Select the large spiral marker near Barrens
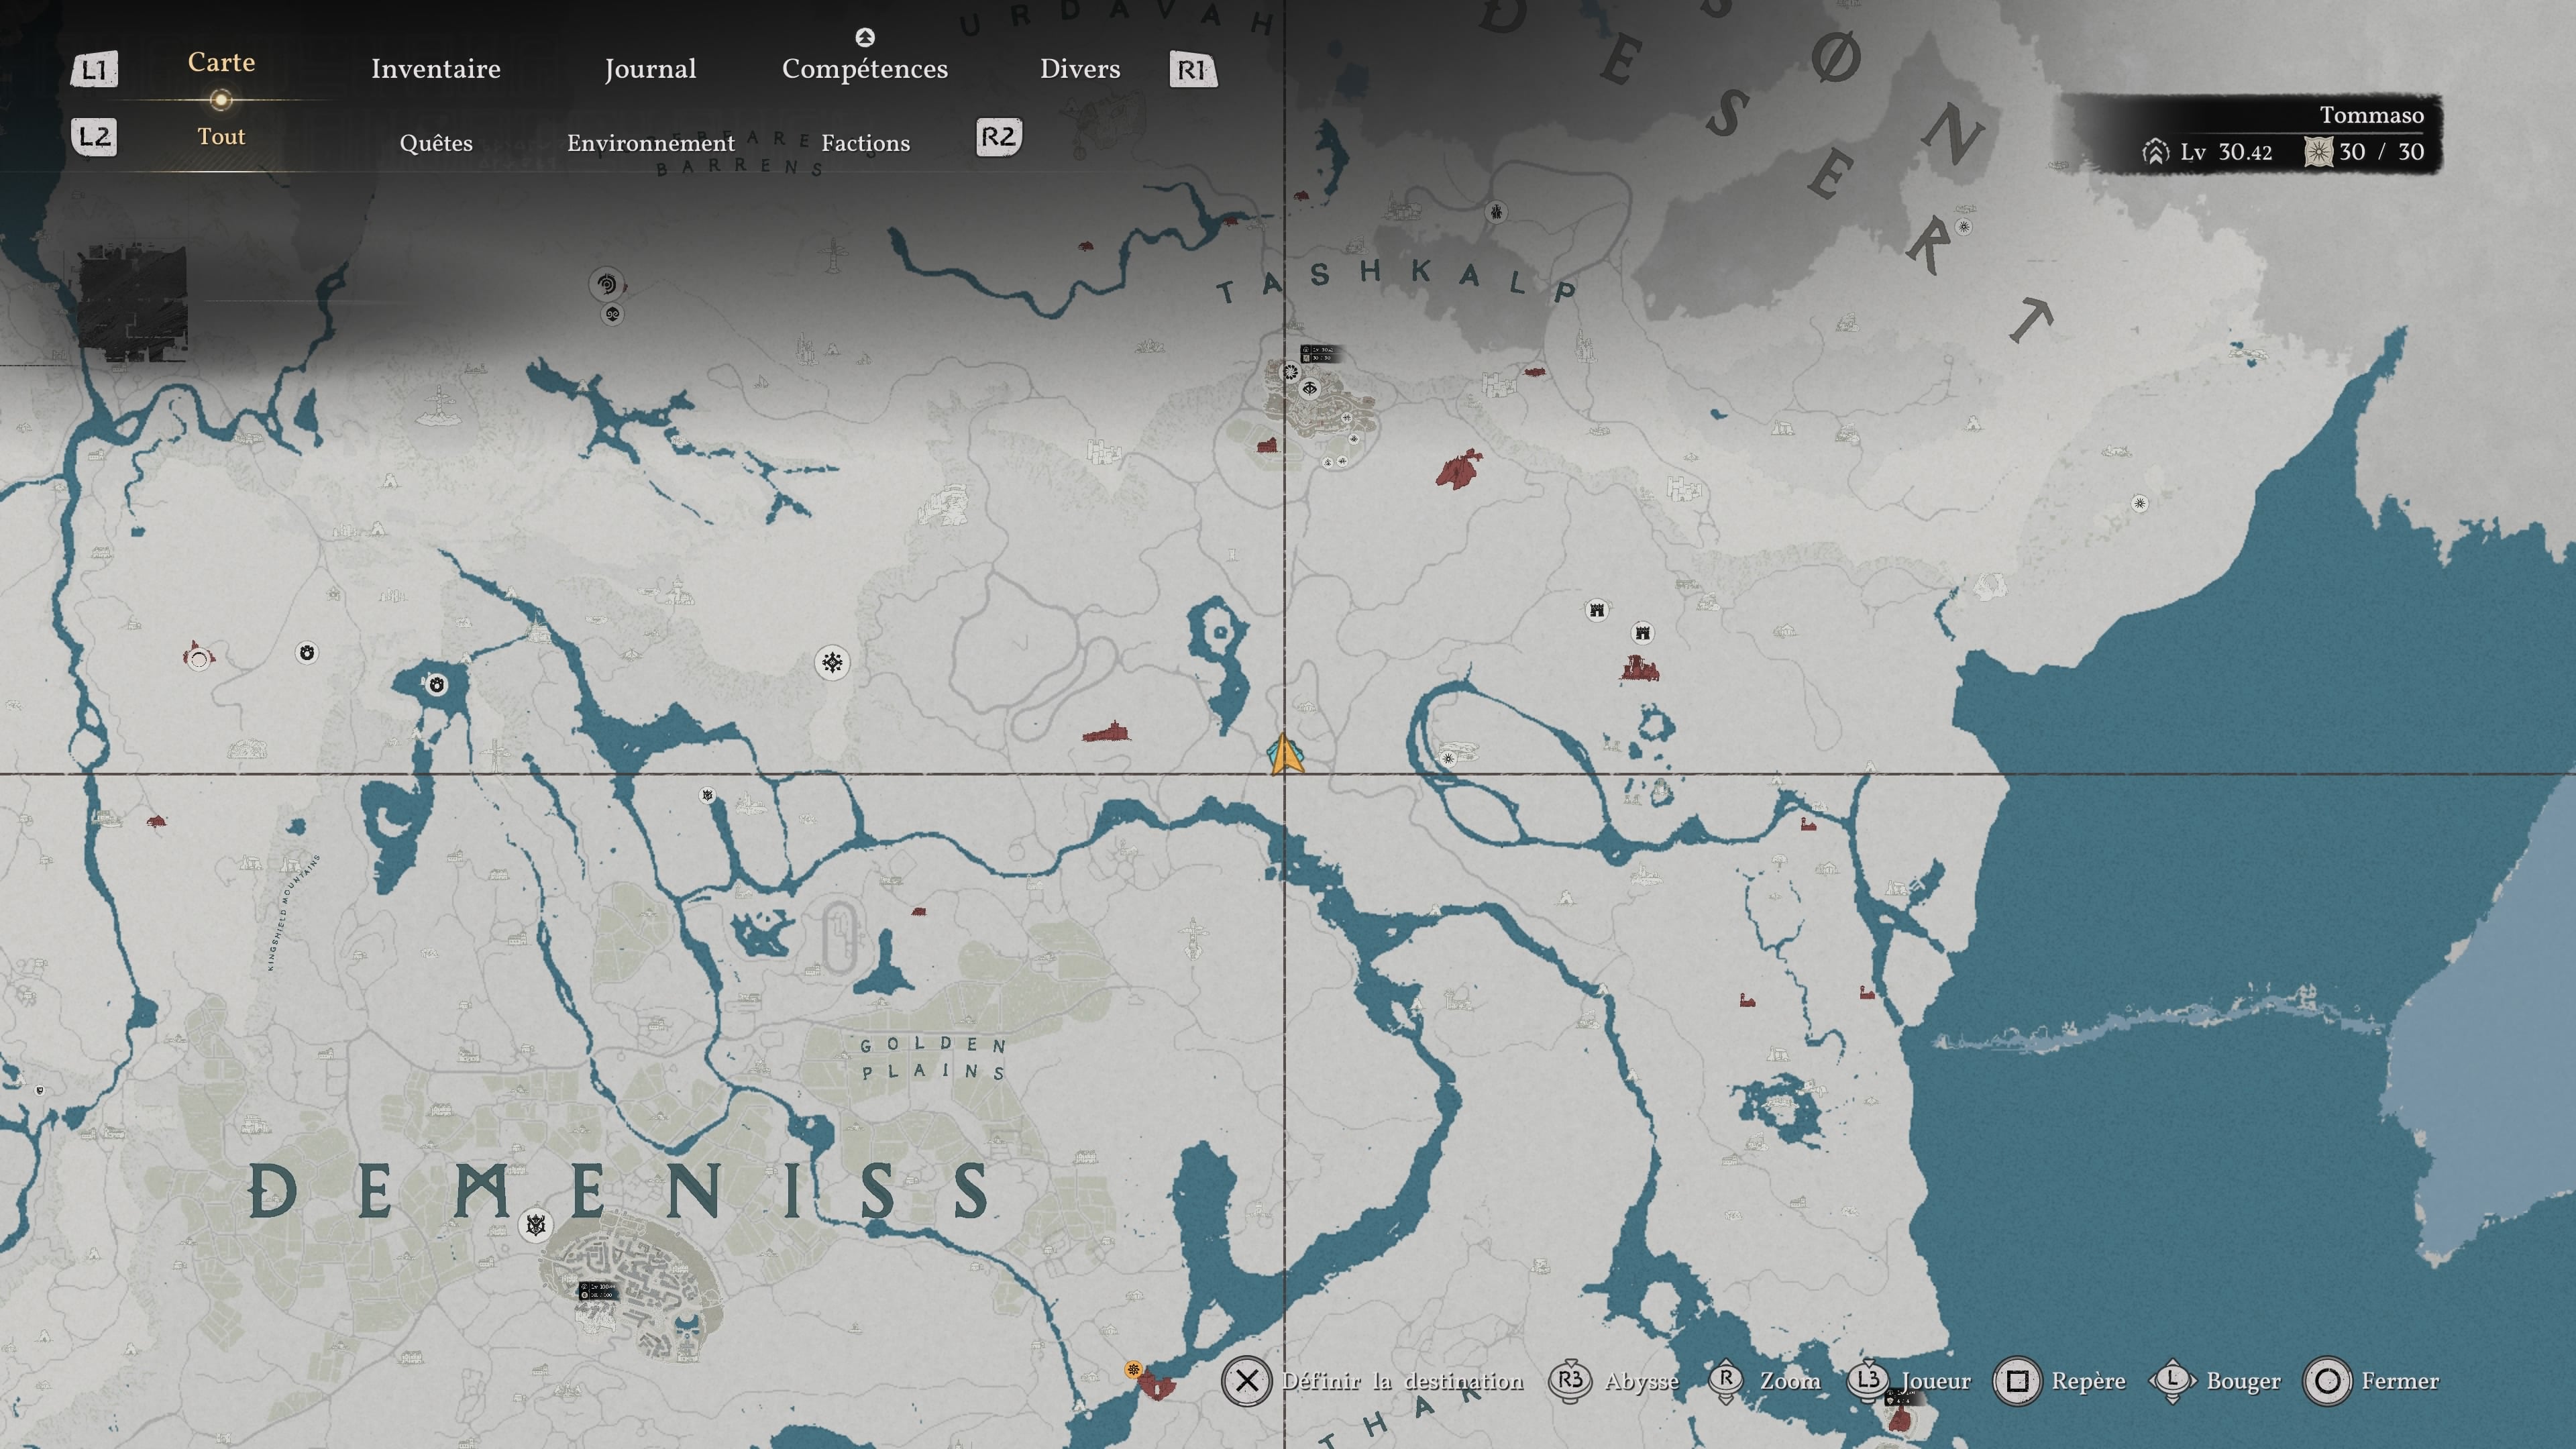Viewport: 2576px width, 1449px height. (606, 284)
